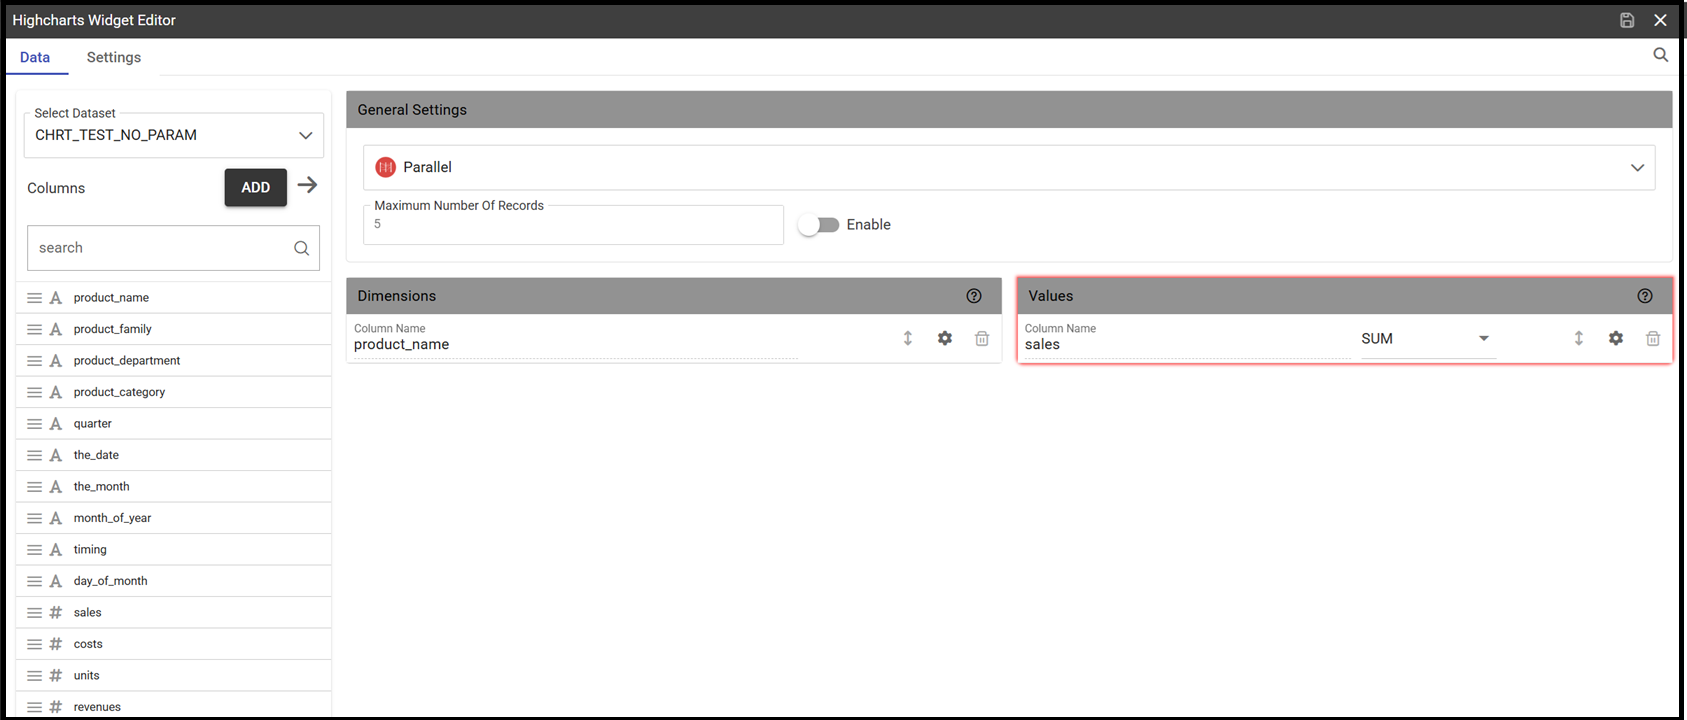This screenshot has height=720, width=1687.
Task: Click the General Settings header
Action: 1009,110
